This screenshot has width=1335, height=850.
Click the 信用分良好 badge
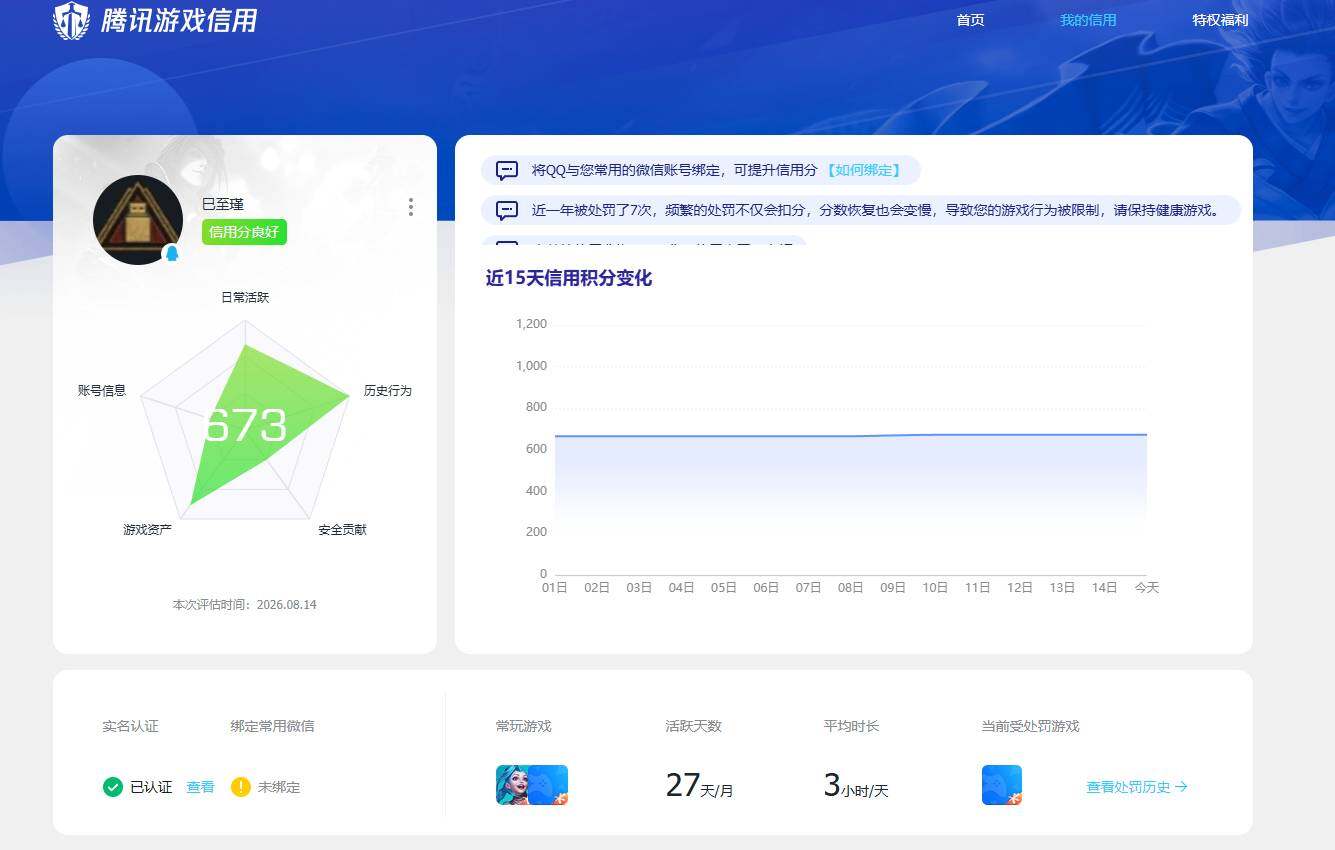coord(244,232)
